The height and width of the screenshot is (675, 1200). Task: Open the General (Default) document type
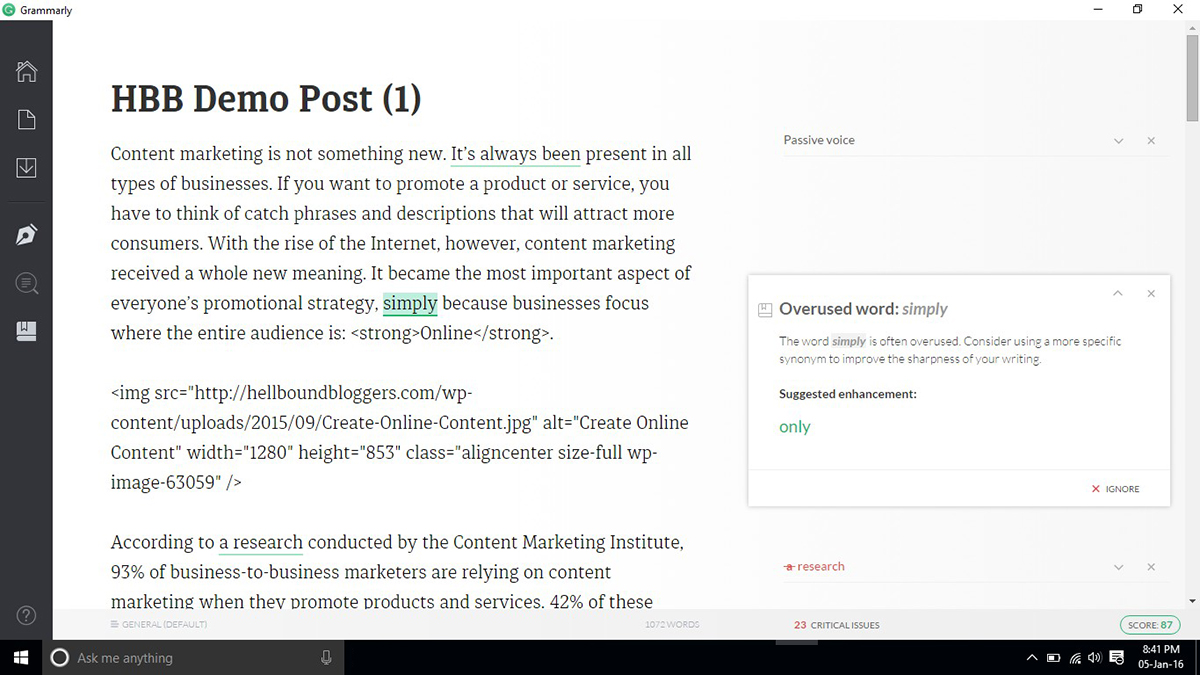(x=159, y=625)
